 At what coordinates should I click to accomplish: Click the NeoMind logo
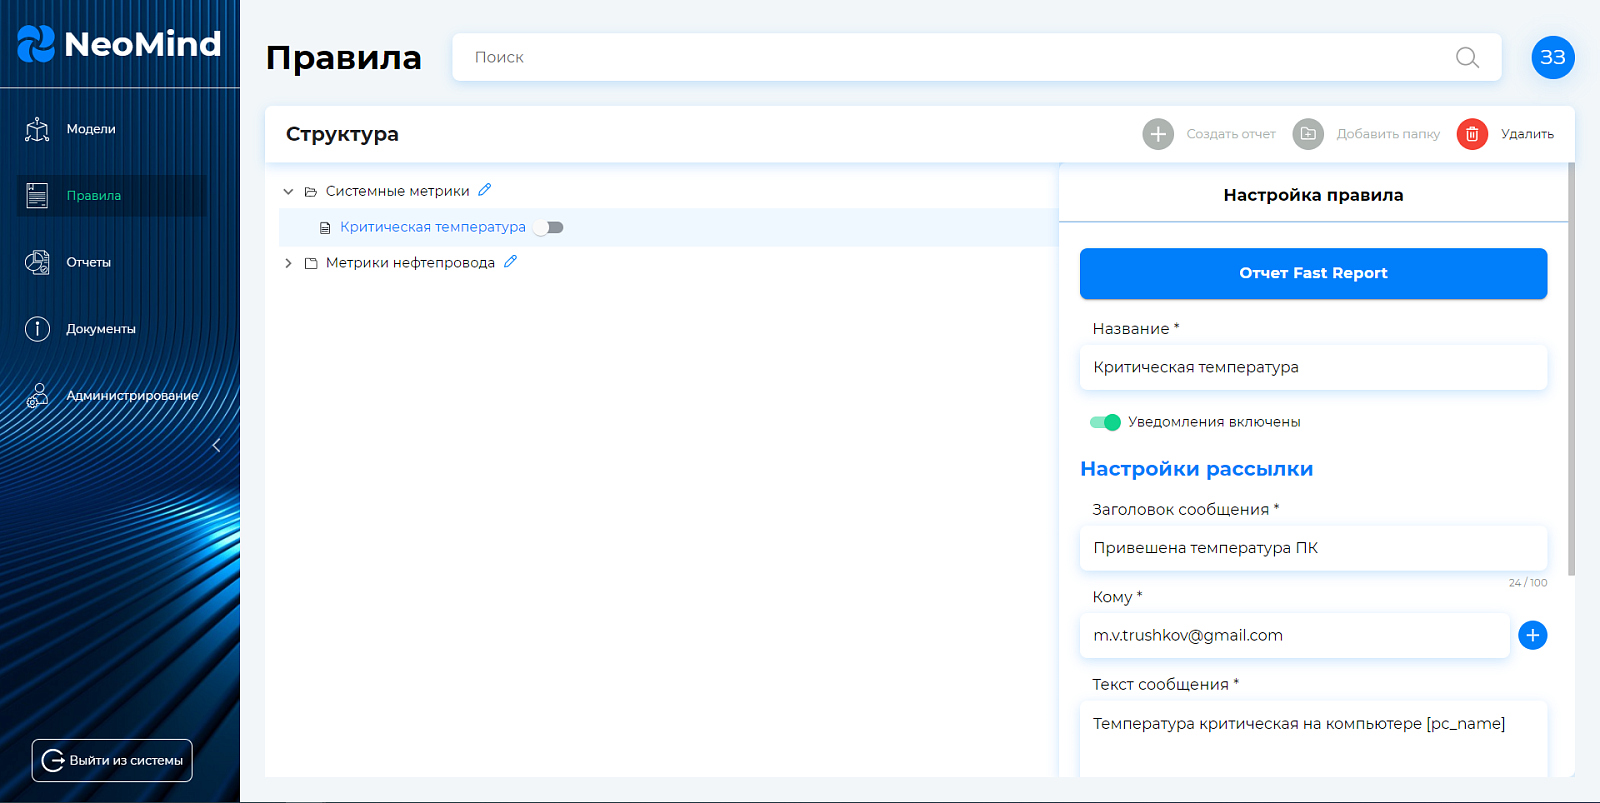tap(119, 43)
